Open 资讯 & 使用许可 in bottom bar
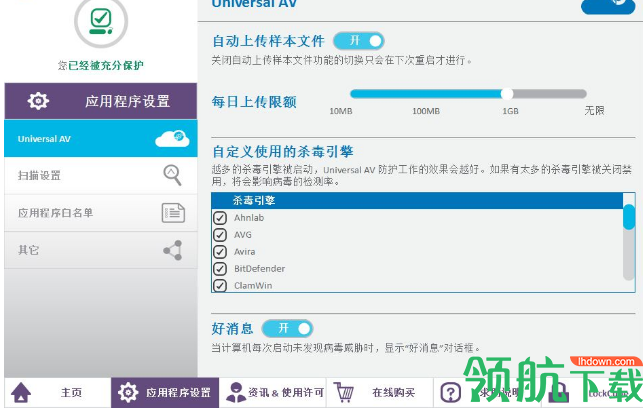This screenshot has width=643, height=409. [x=273, y=393]
